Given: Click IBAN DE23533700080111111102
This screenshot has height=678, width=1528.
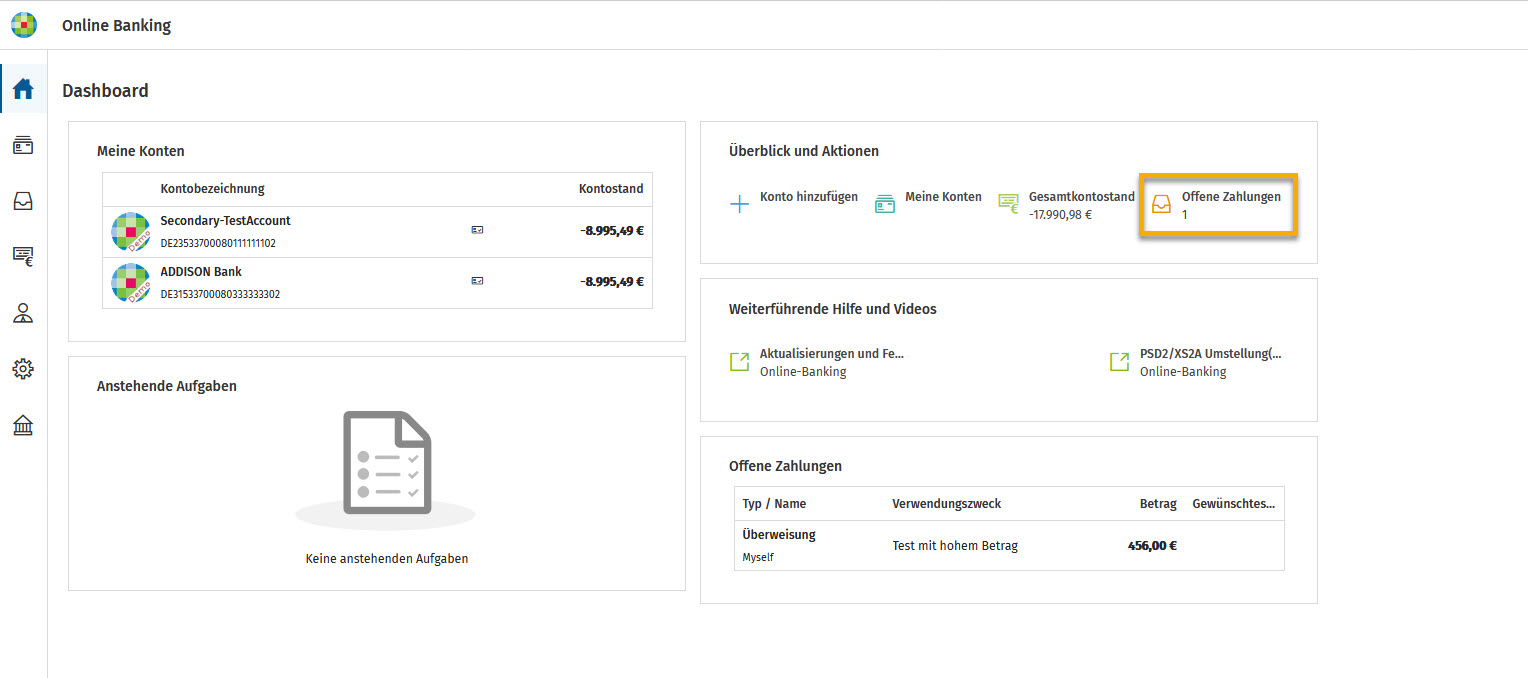Looking at the screenshot, I should [x=218, y=243].
